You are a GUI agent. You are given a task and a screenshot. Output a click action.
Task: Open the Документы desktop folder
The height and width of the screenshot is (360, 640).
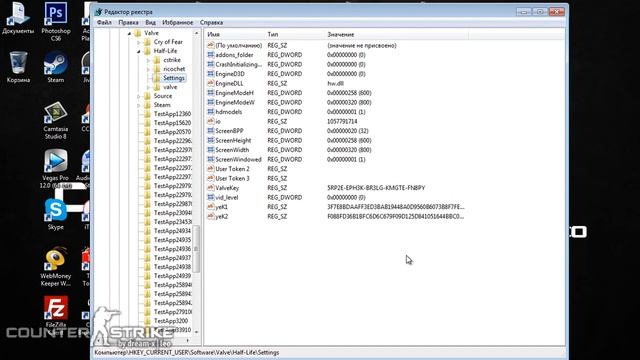click(x=18, y=18)
